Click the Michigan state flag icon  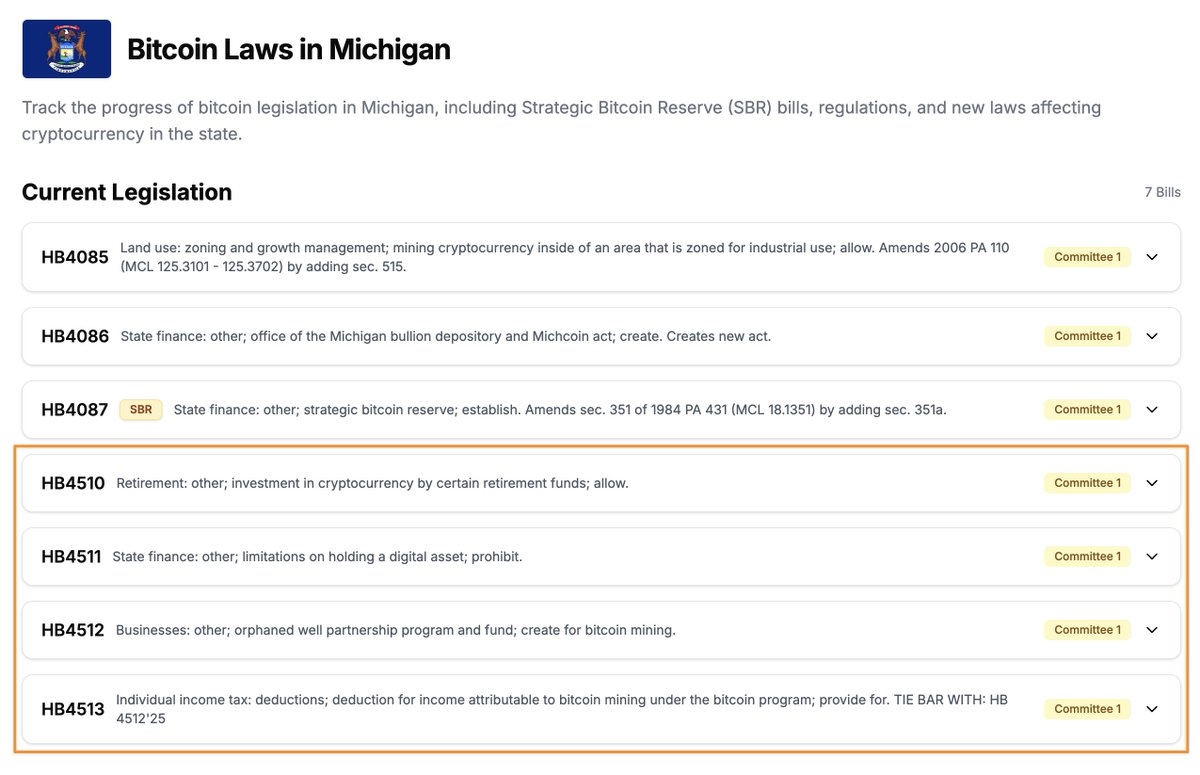coord(66,49)
